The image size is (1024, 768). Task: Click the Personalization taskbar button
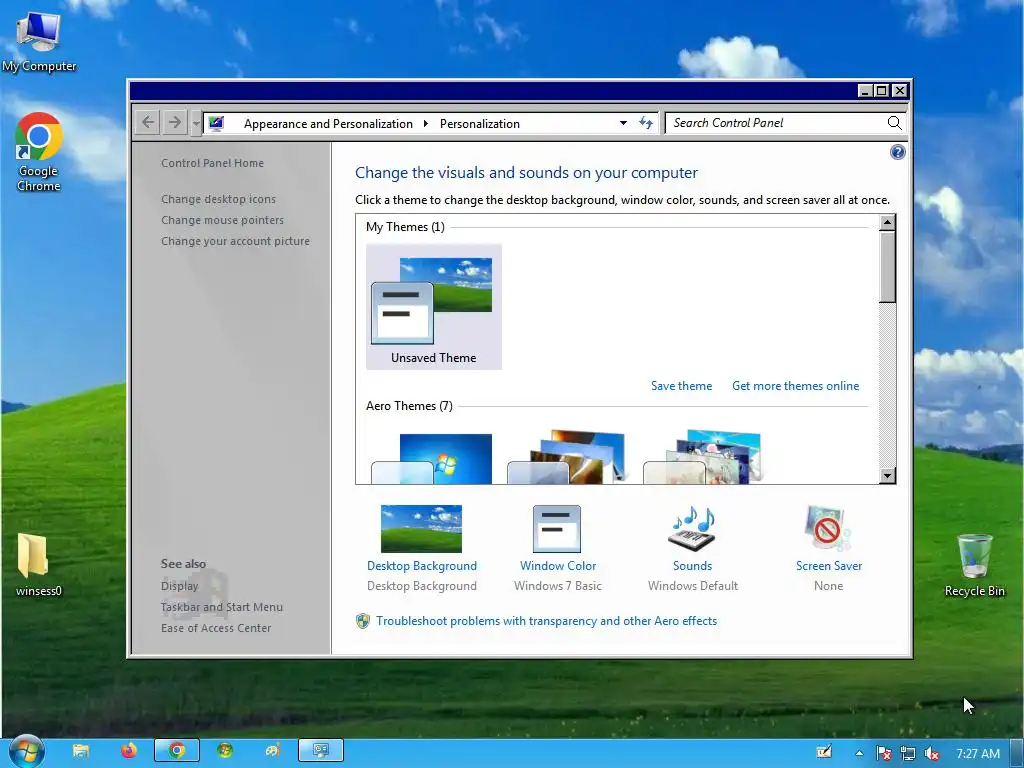pos(321,751)
